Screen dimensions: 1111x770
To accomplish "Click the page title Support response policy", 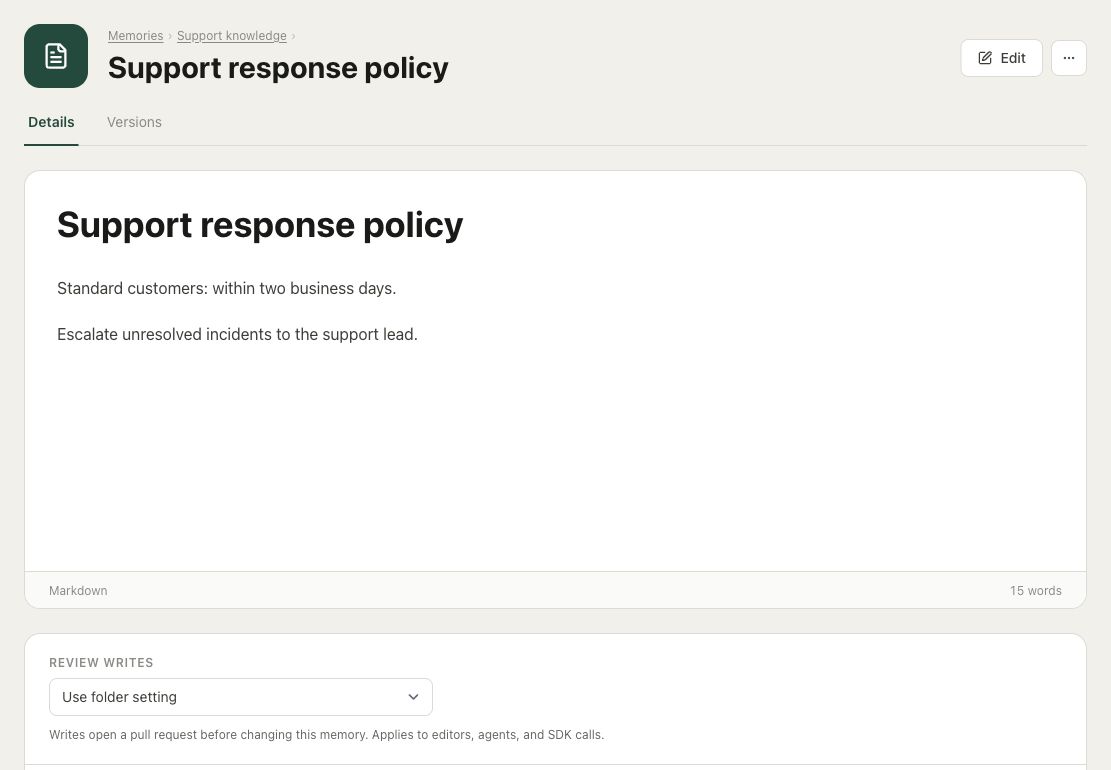I will [278, 68].
